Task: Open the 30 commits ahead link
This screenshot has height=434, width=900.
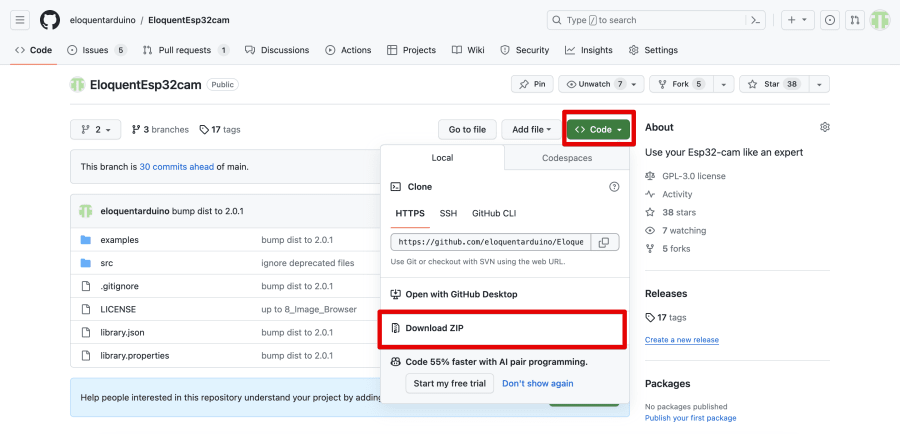Action: click(x=177, y=167)
